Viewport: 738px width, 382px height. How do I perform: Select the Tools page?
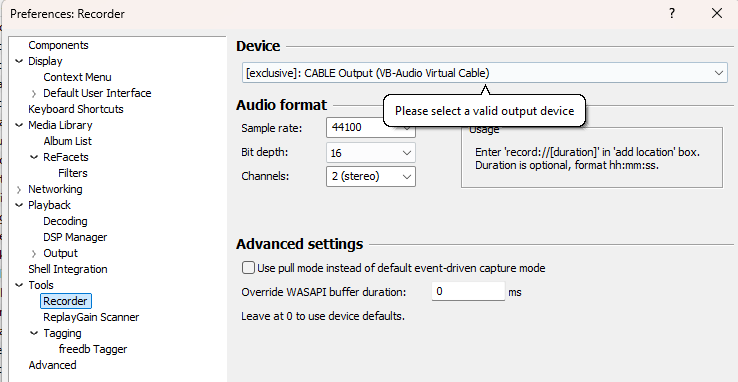click(41, 285)
